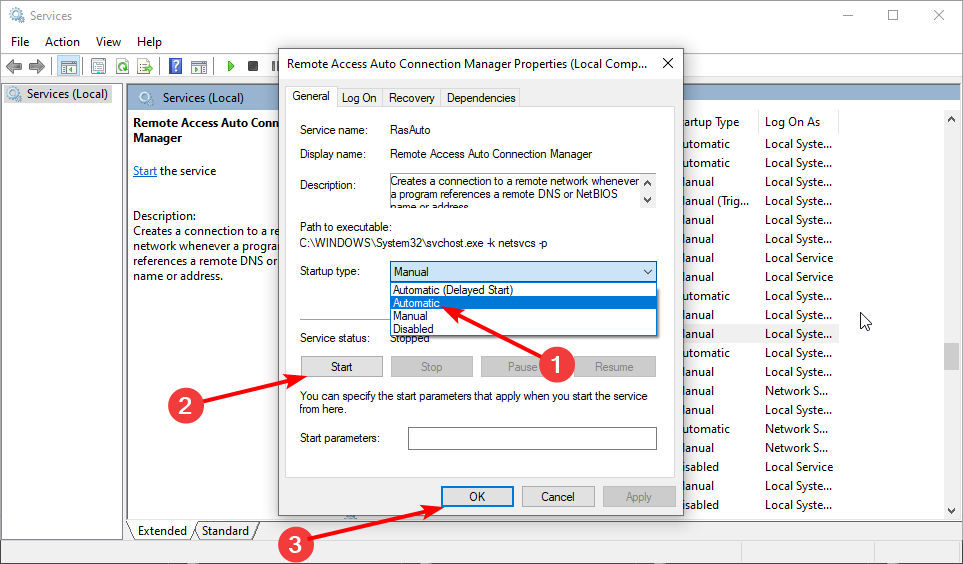Click the Forward arrow toolbar icon
This screenshot has height=564, width=963.
(x=37, y=66)
